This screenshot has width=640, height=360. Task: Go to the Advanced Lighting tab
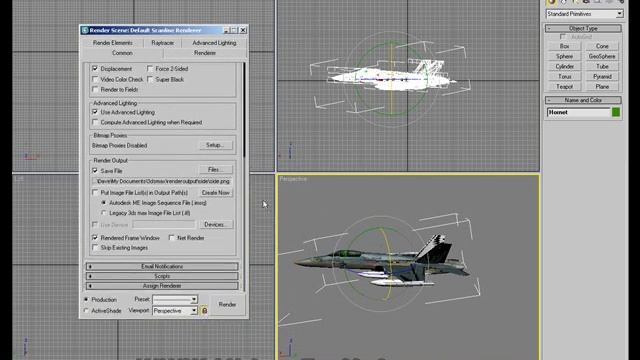point(214,43)
